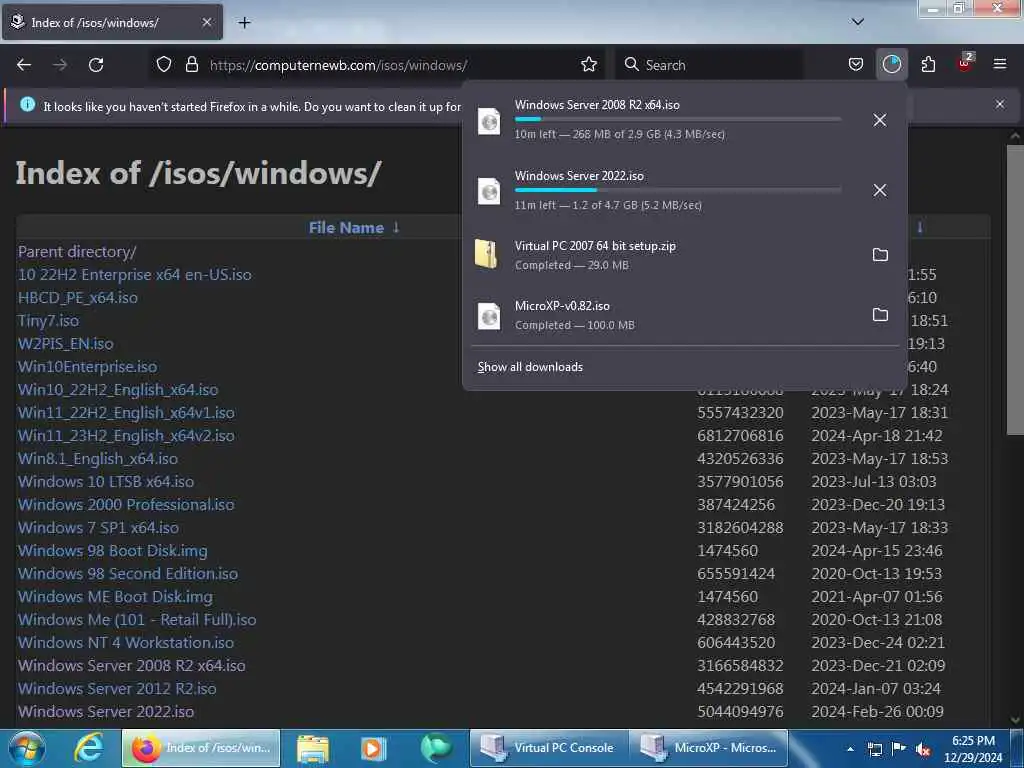Click the page vertical scrollbar thumb
Screen dimensions: 1024x768
[1015, 289]
